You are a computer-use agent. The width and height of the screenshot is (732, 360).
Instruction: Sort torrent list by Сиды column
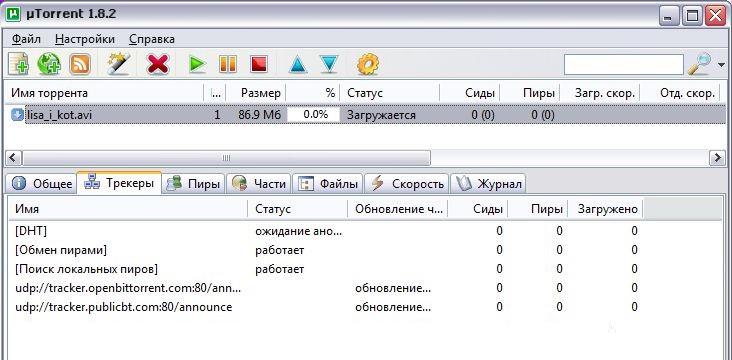click(470, 93)
